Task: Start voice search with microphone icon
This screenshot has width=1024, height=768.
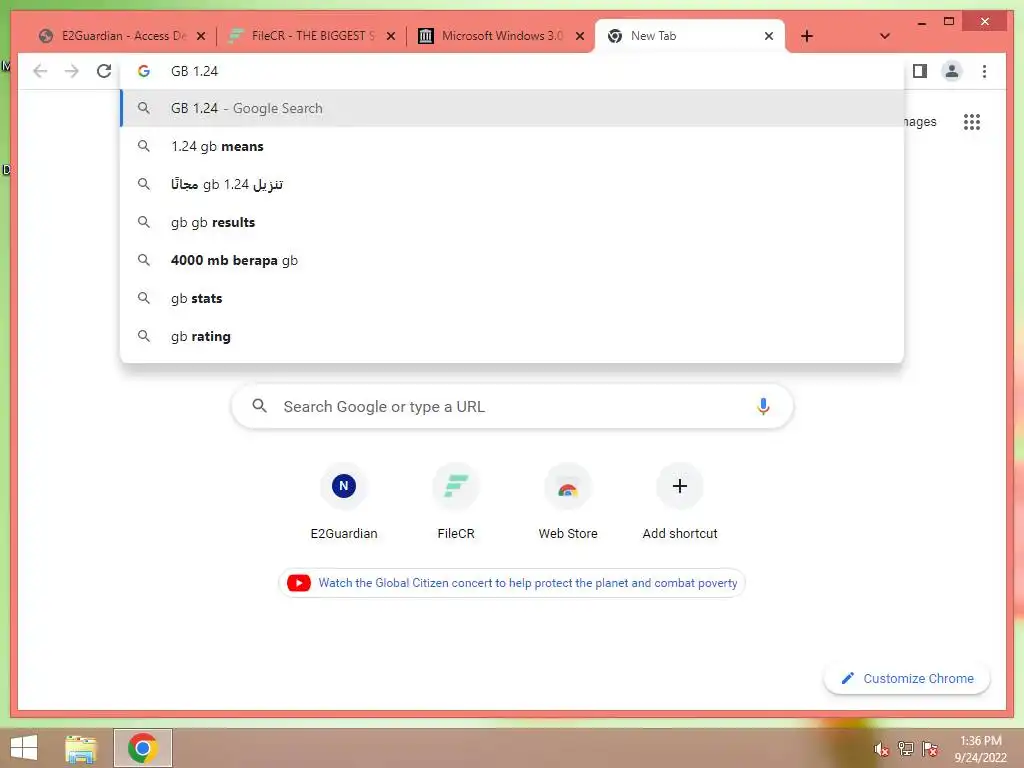Action: [763, 406]
